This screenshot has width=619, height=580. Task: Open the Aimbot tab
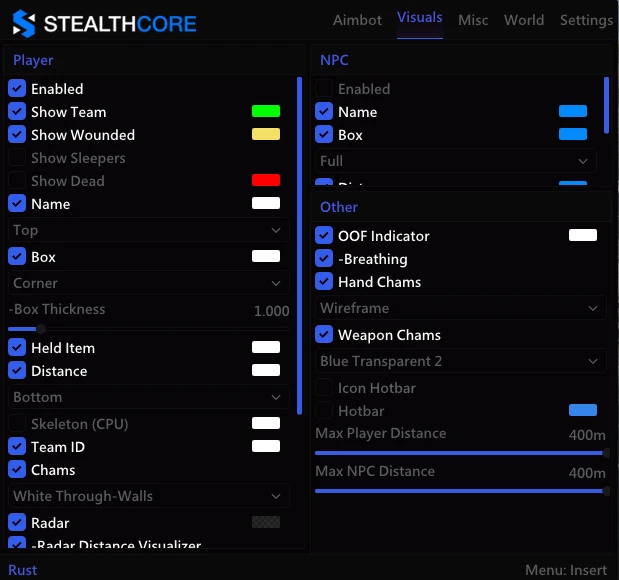pos(357,20)
